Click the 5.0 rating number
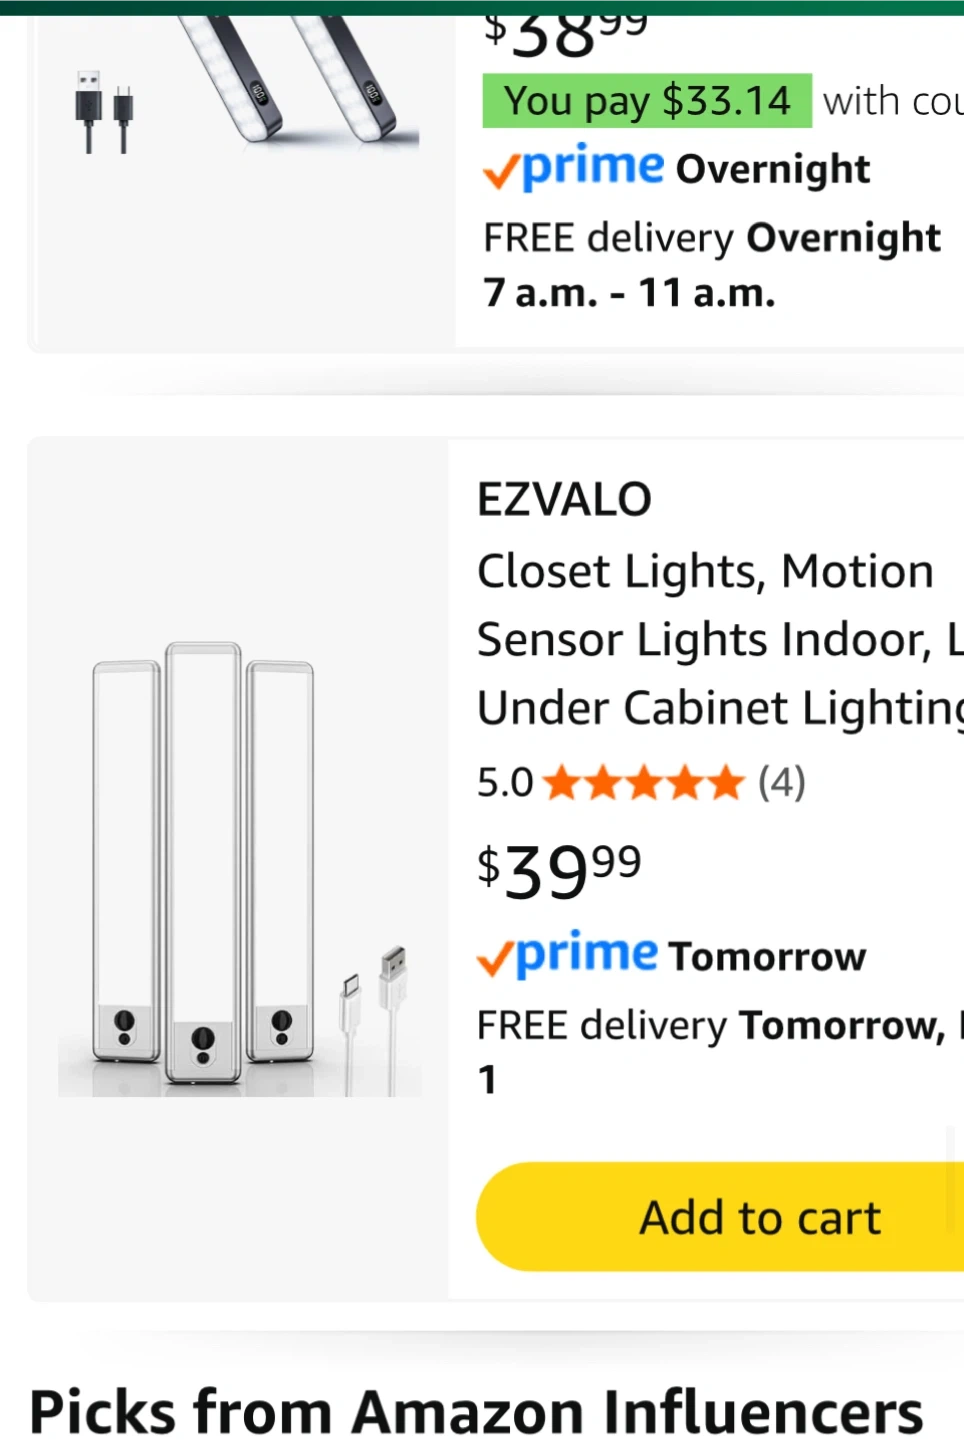964x1440 pixels. (505, 783)
